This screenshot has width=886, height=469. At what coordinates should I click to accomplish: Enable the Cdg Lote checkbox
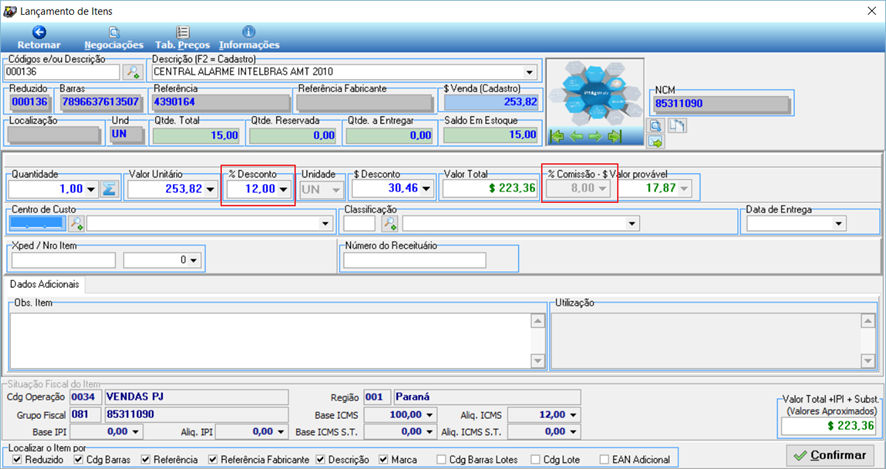coord(535,460)
